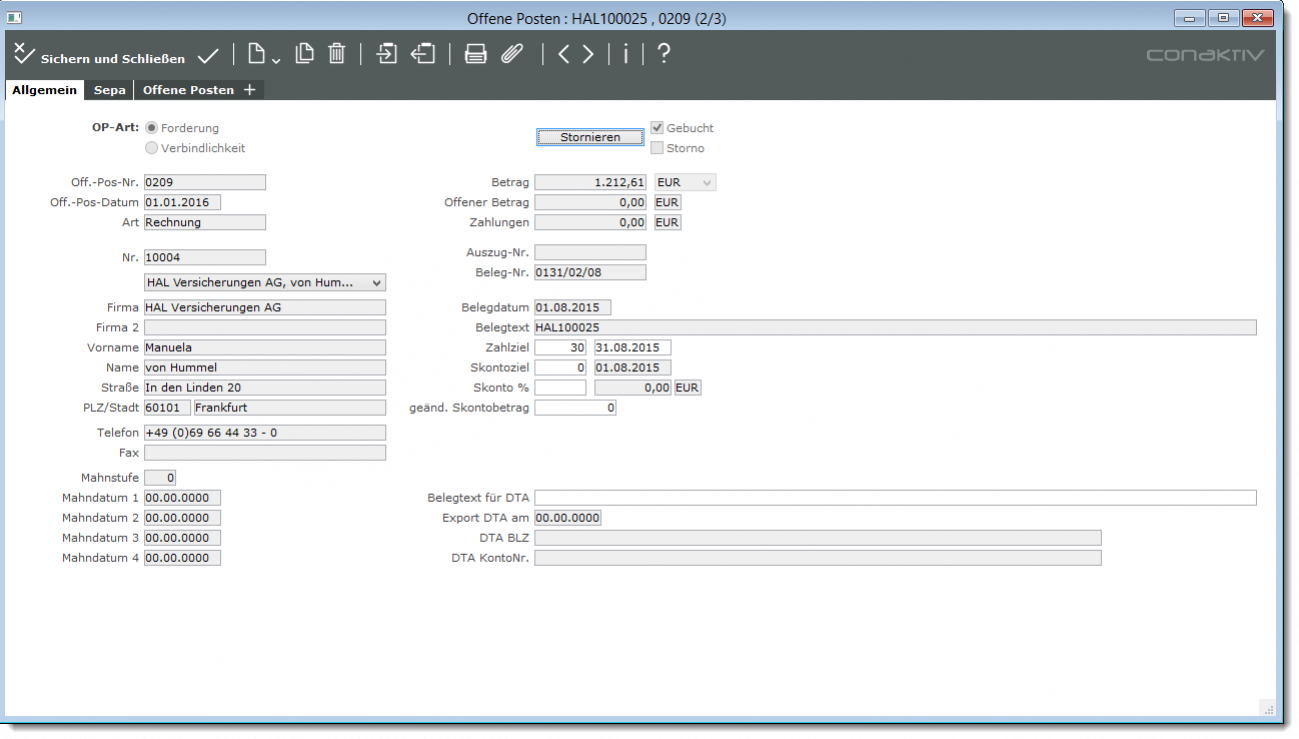Toggle the Gebucht checkbox
1299x739 pixels.
tap(657, 128)
